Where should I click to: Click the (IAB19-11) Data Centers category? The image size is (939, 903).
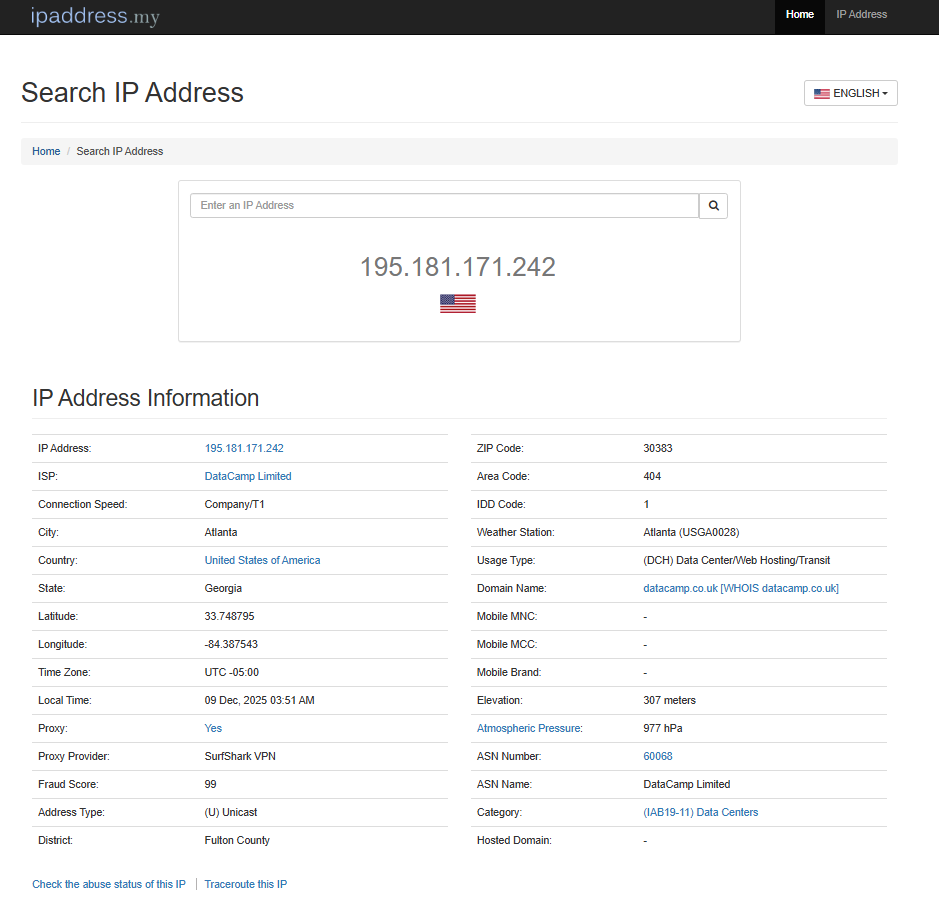point(701,812)
